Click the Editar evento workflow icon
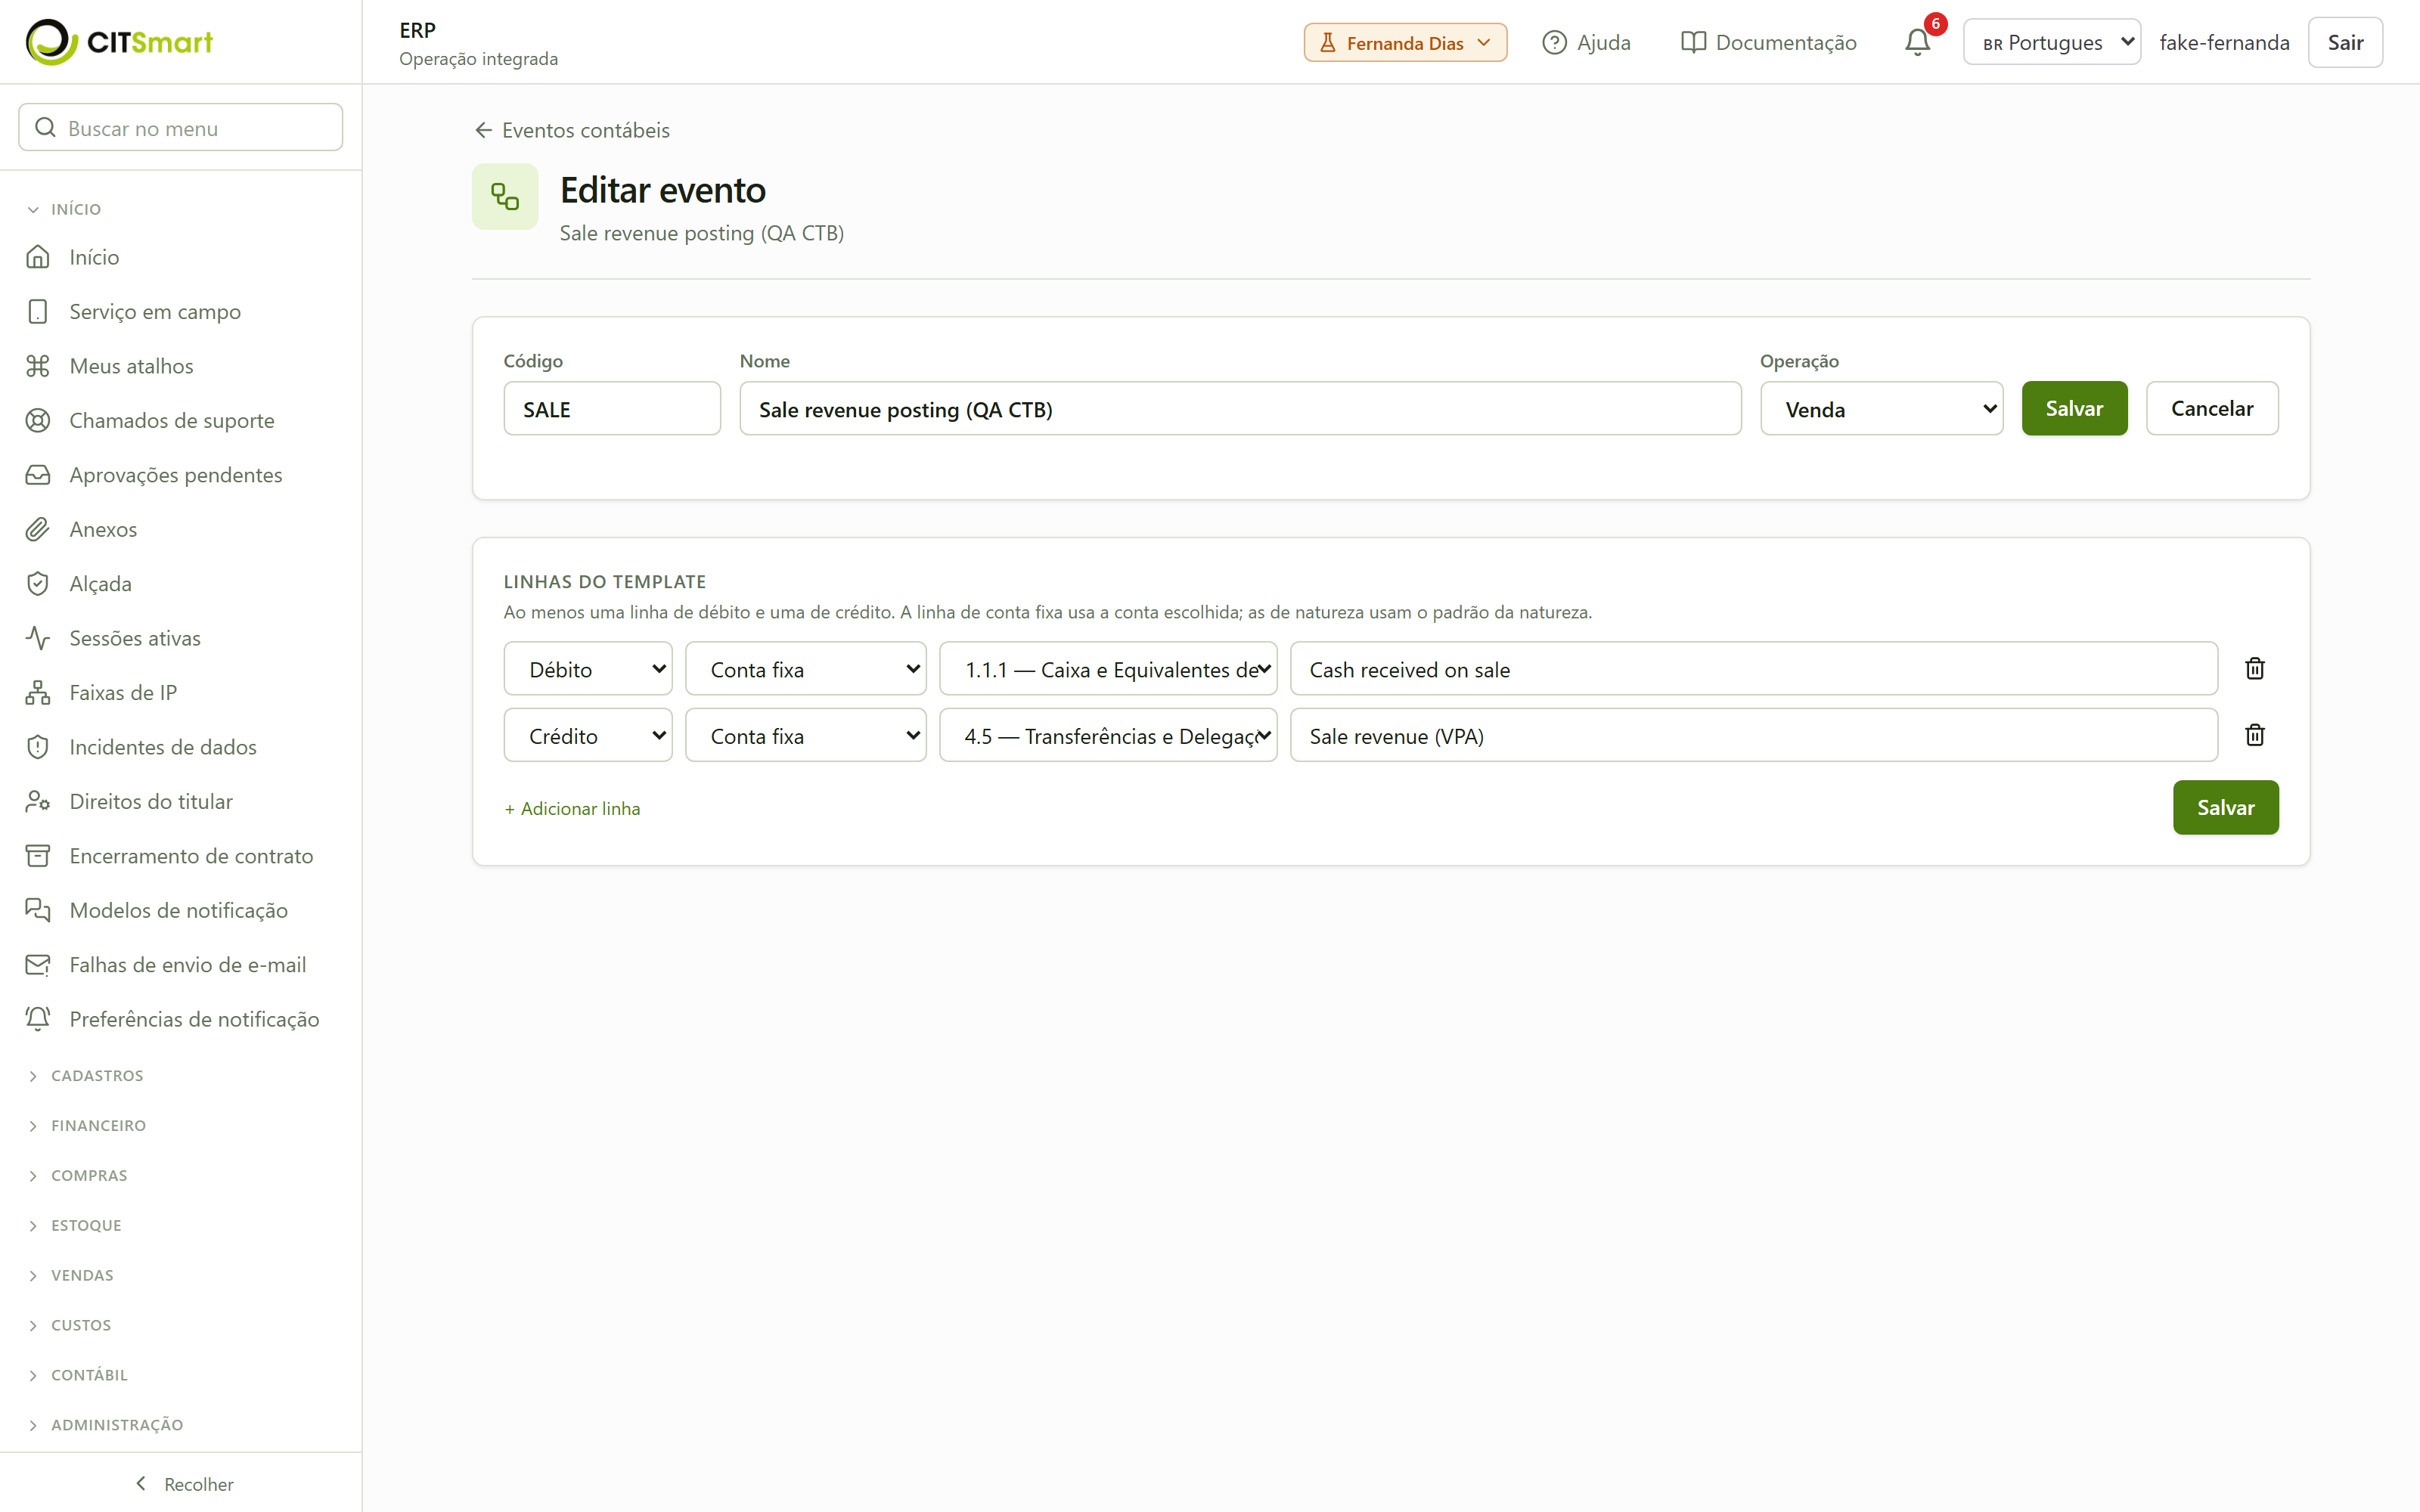2420x1512 pixels. click(x=505, y=196)
